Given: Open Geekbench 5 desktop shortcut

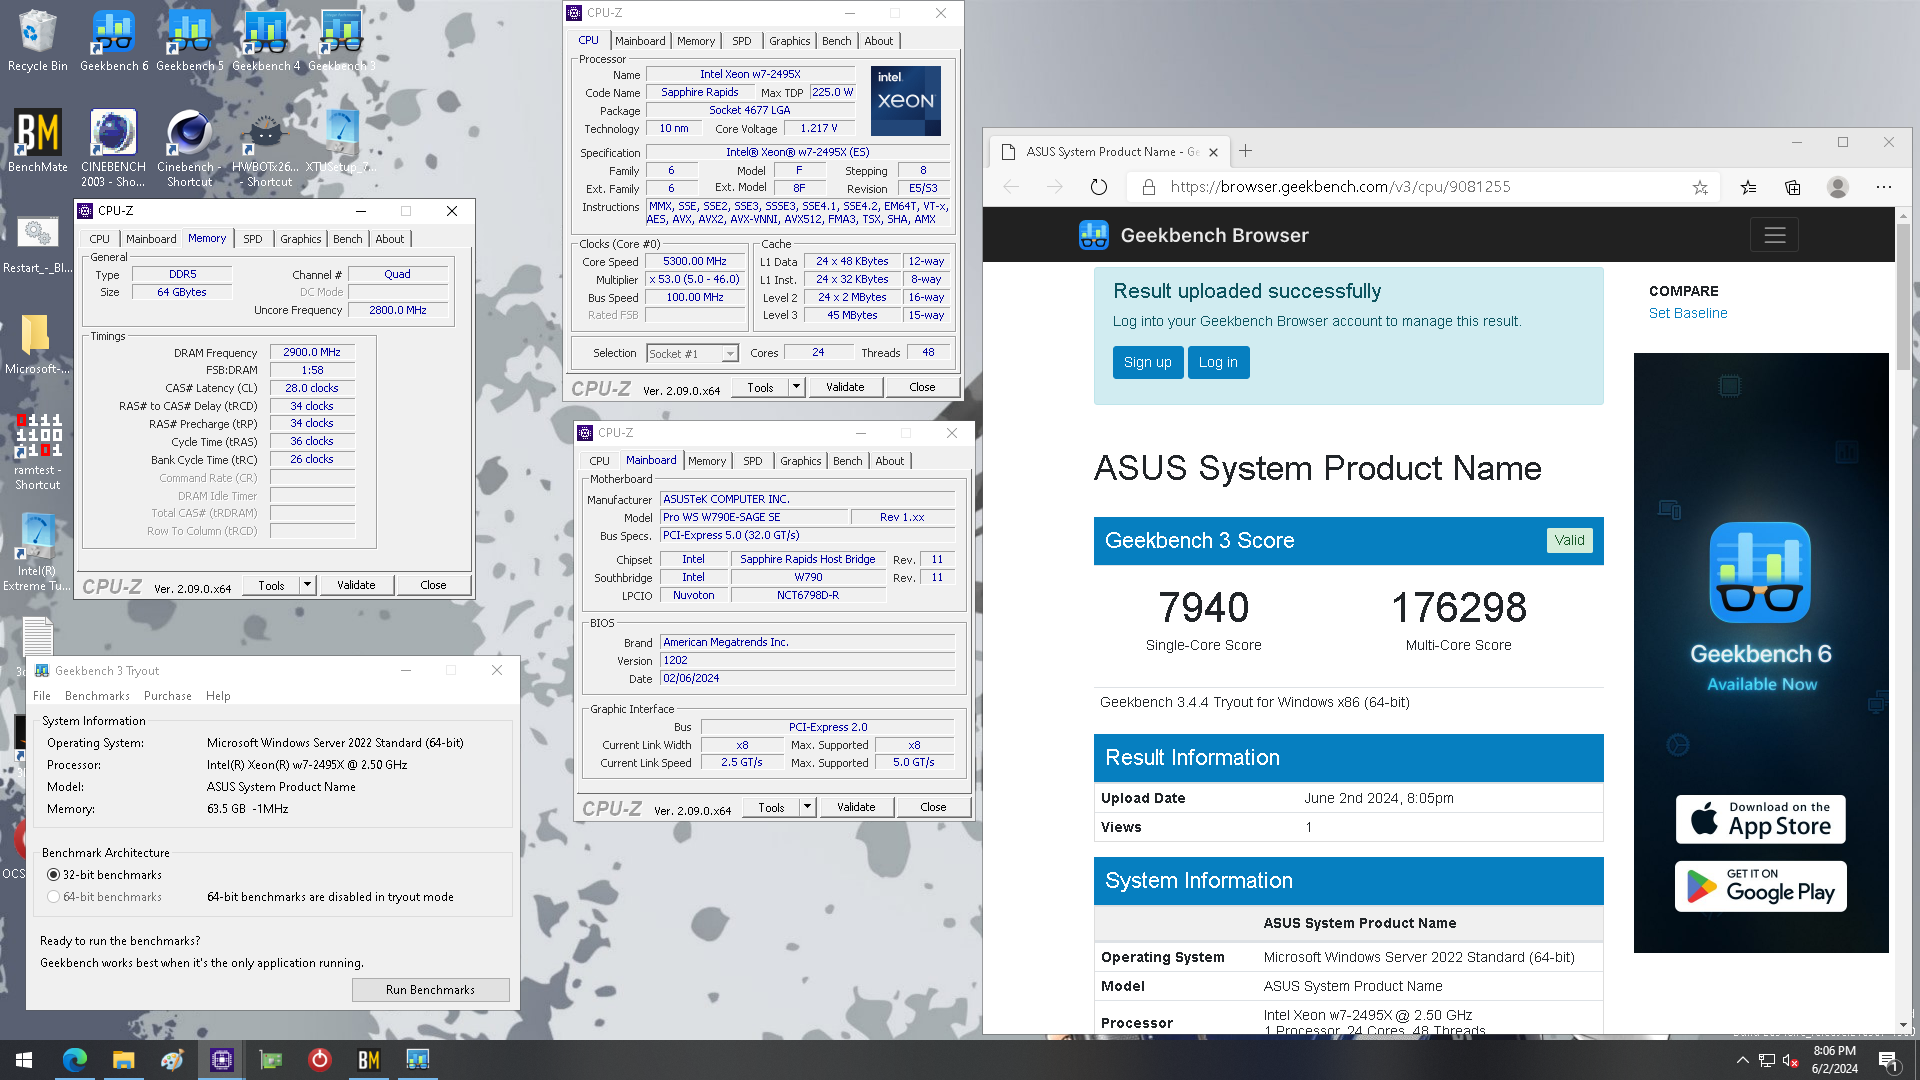Looking at the screenshot, I should pos(190,40).
